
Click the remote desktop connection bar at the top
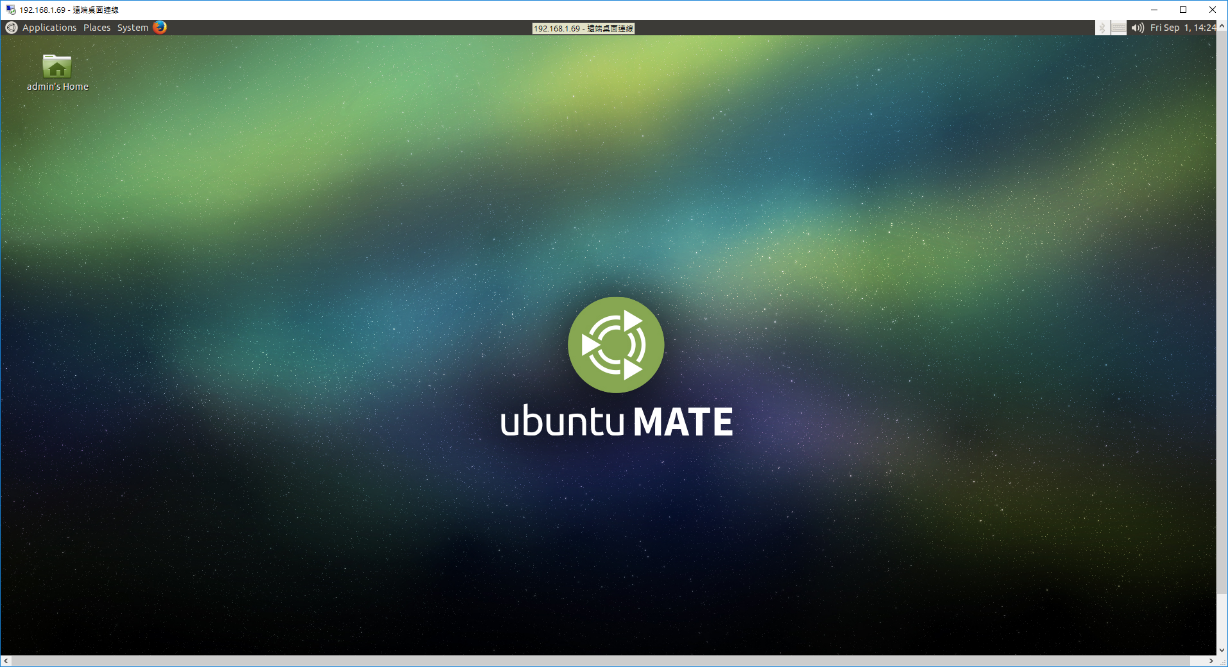pos(584,28)
